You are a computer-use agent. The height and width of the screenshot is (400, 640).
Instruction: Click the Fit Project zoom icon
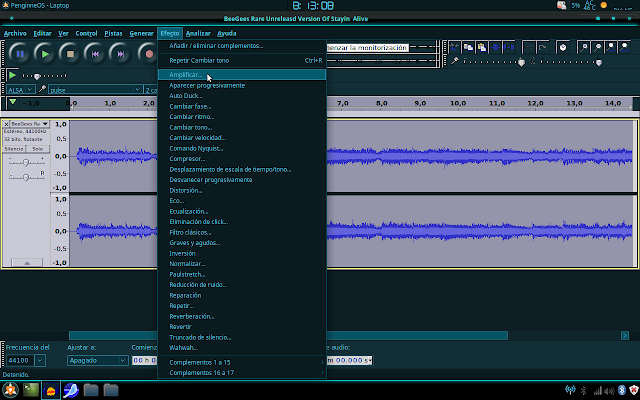click(624, 47)
